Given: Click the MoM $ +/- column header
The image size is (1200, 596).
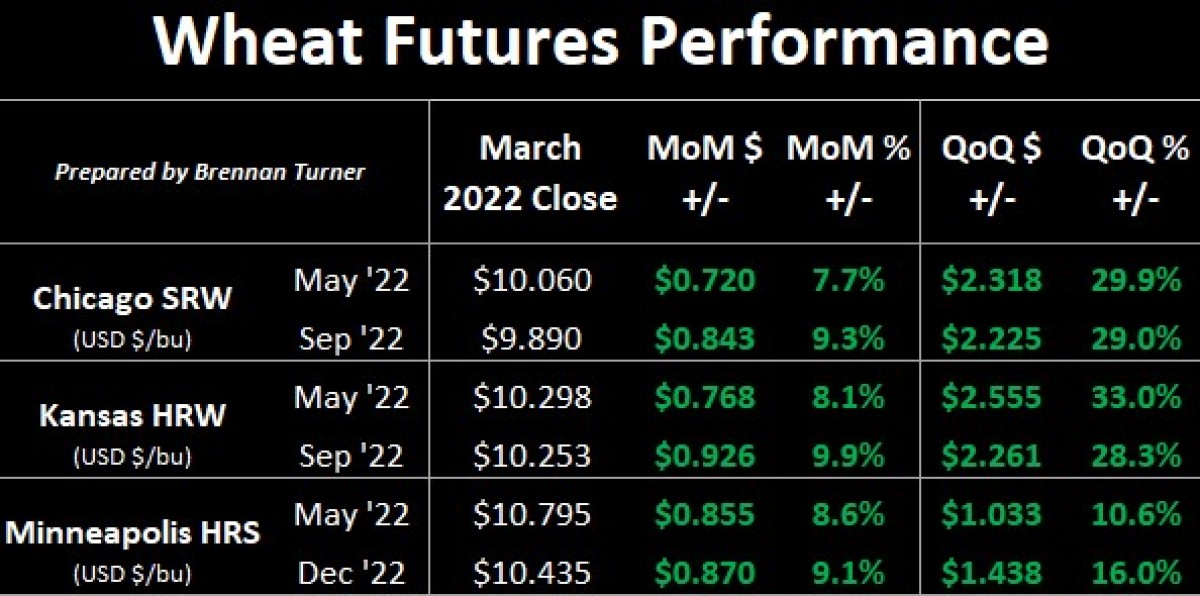Looking at the screenshot, I should coord(705,172).
